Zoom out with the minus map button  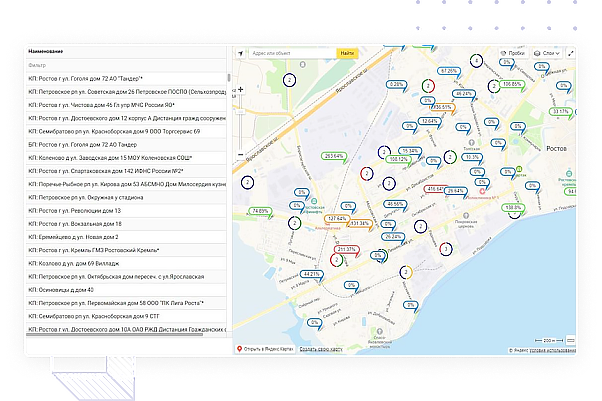[x=240, y=154]
